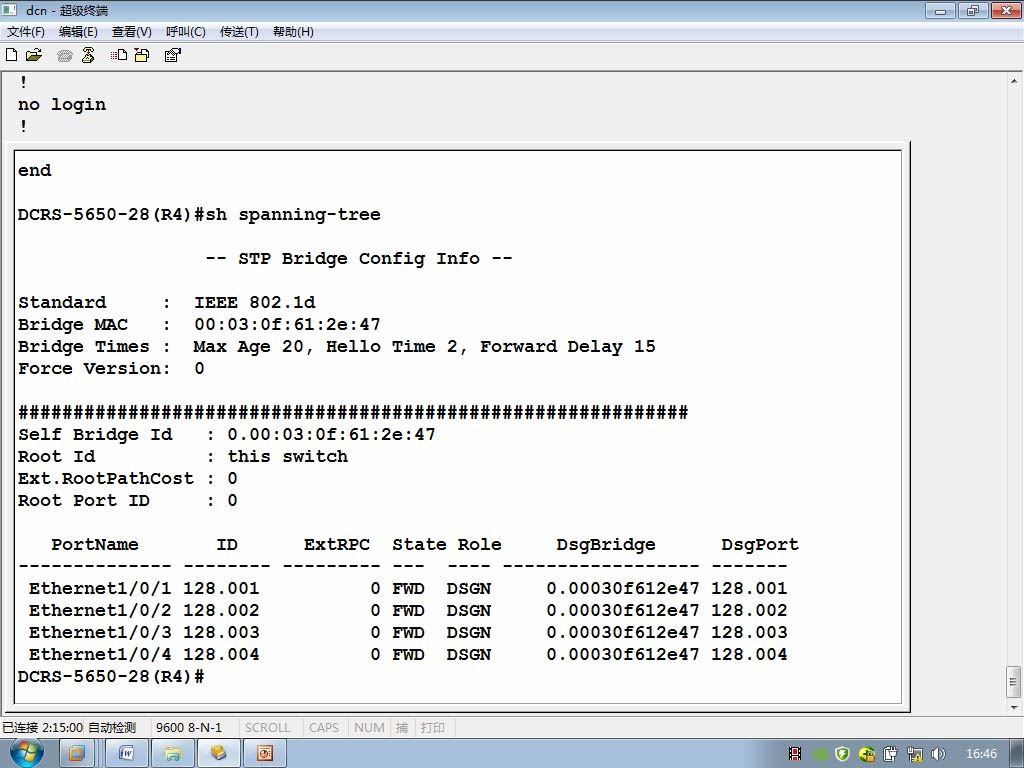Open the volume speaker tray icon

click(x=938, y=754)
